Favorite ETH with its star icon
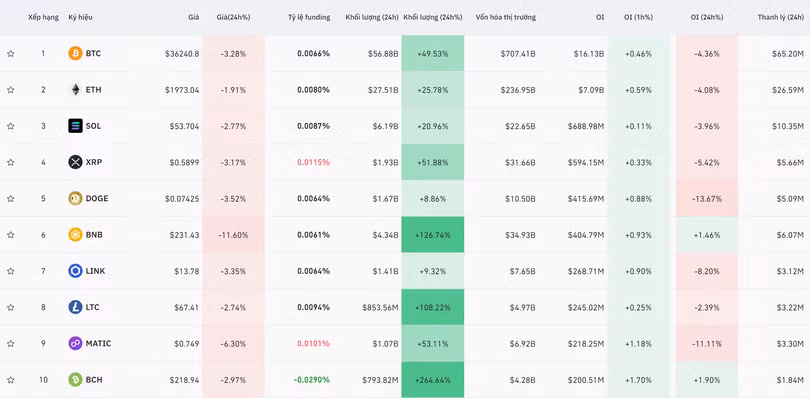Screen dimensions: 810x398 pos(10,90)
